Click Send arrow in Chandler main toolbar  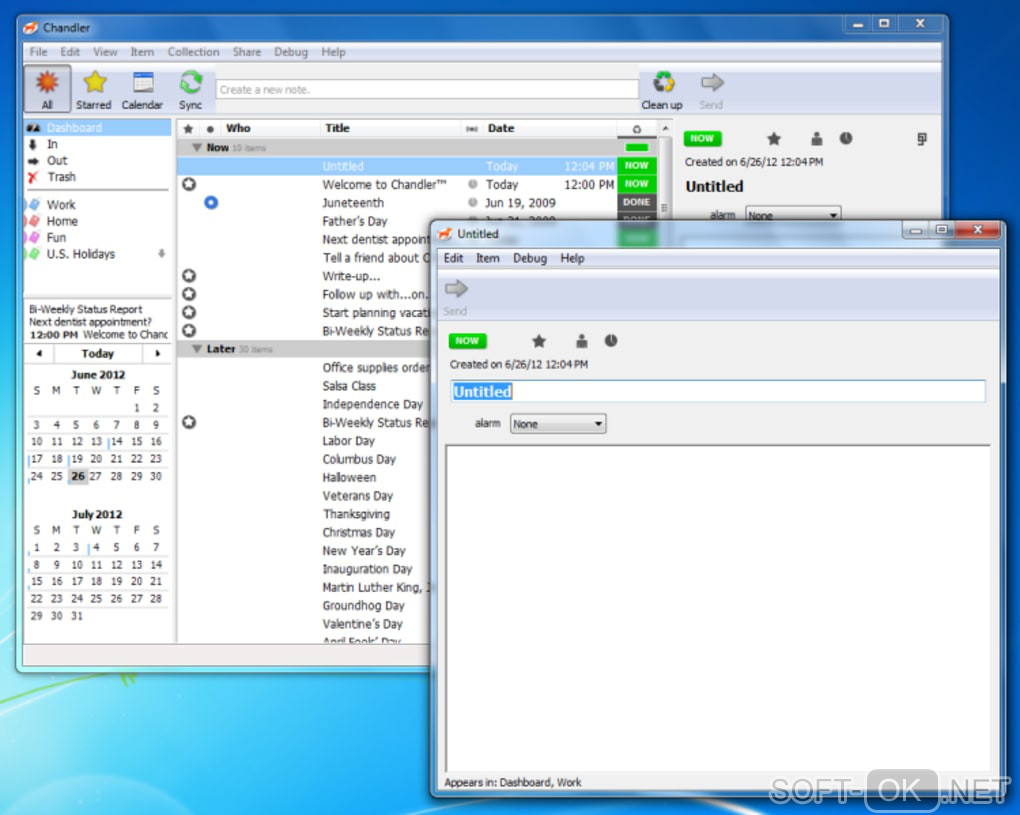click(x=712, y=83)
